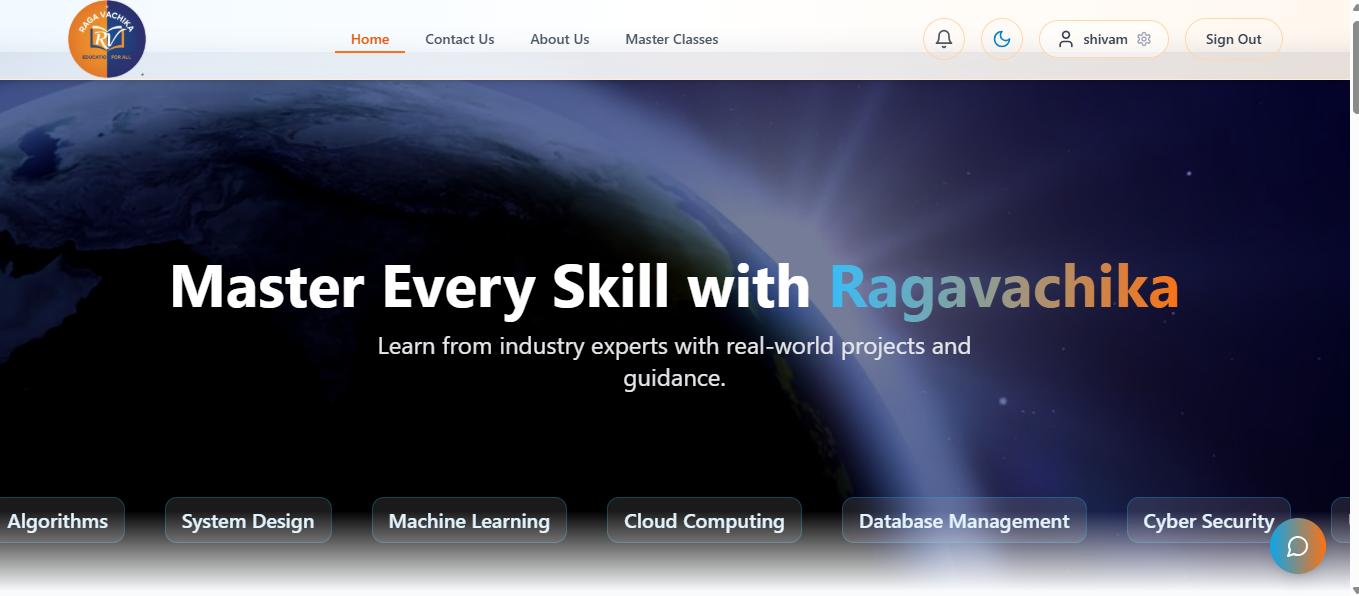
Task: Open the Contact Us page
Action: 460,40
